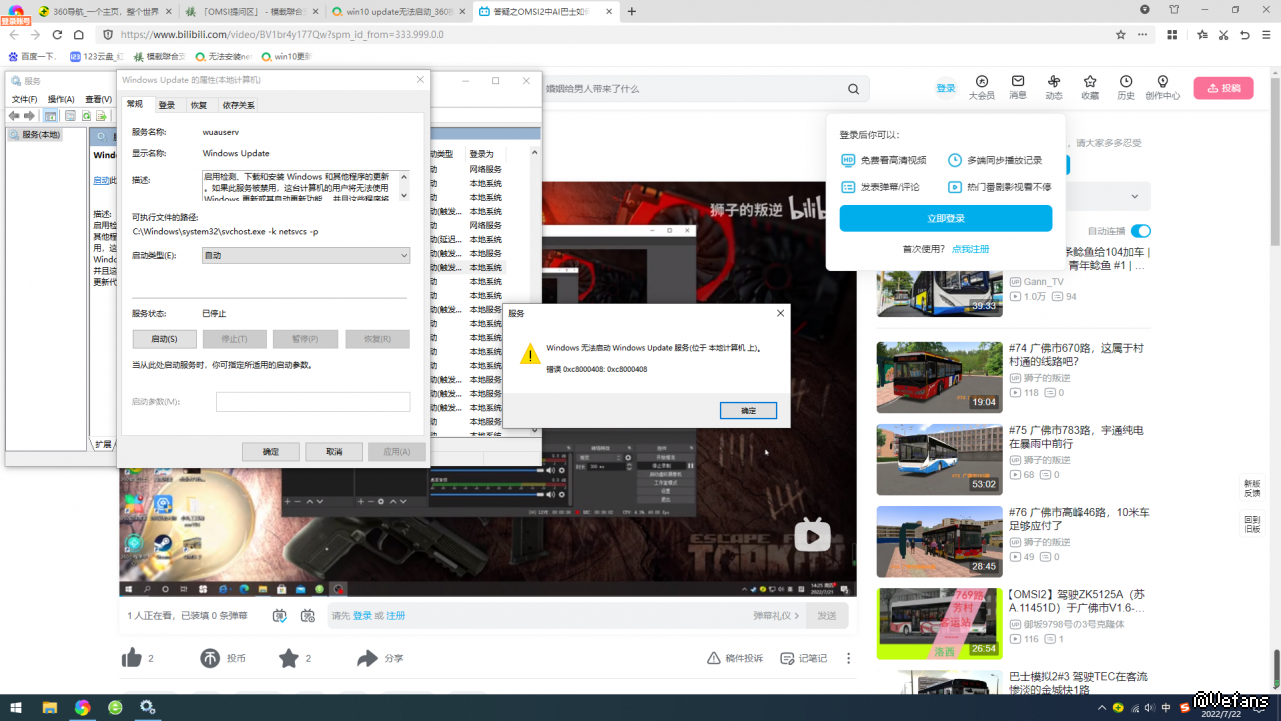The height and width of the screenshot is (721, 1281).
Task: Click the Bilibili search magnifier icon
Action: pyautogui.click(x=853, y=89)
